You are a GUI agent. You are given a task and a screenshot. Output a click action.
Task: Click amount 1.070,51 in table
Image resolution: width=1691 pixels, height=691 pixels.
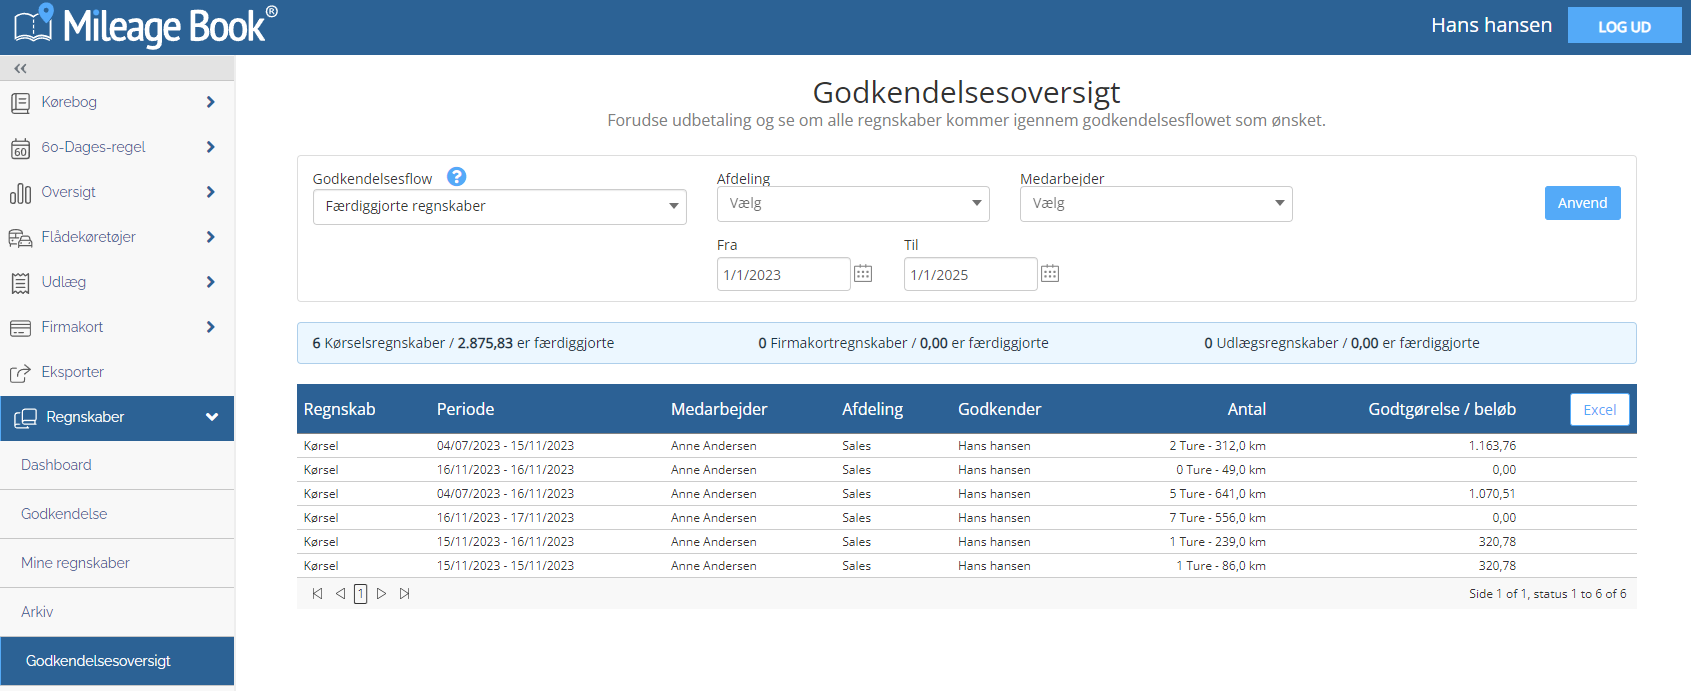(1492, 494)
